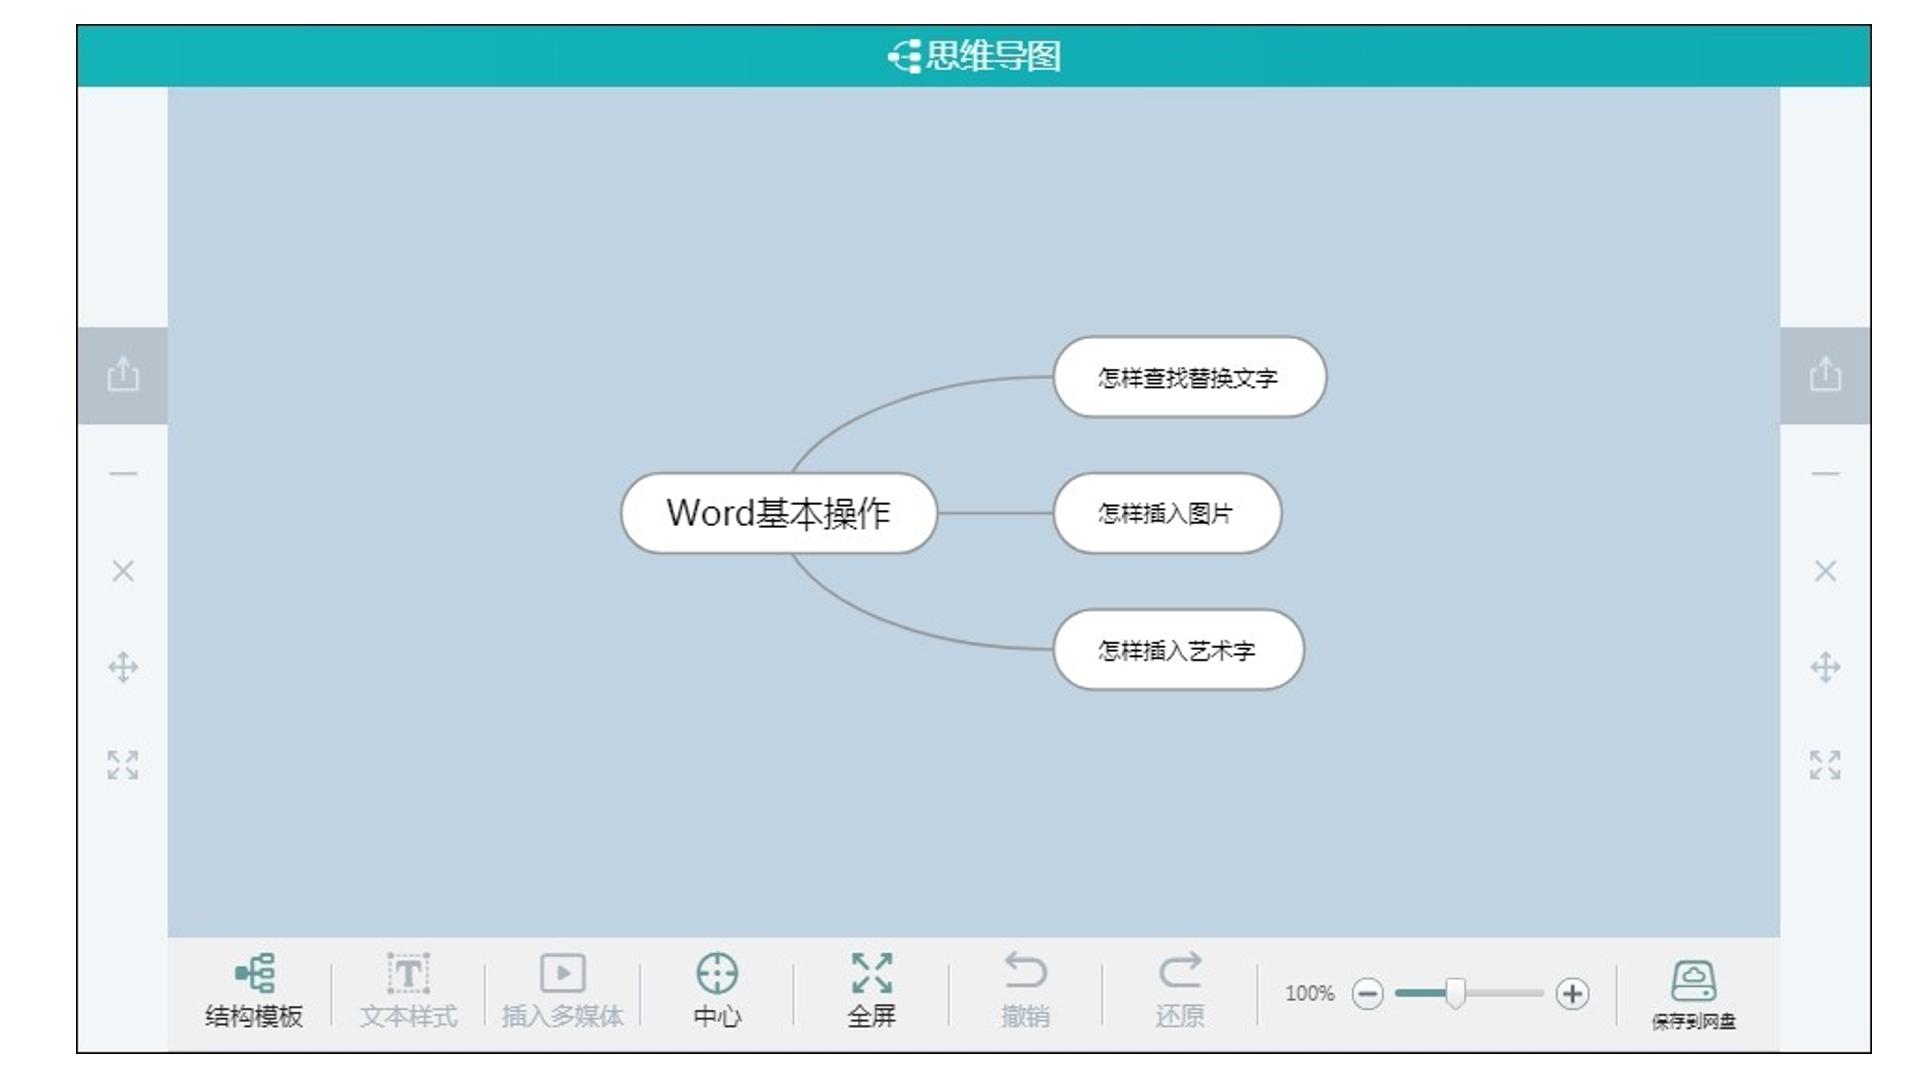Center the map with 中心 icon
The height and width of the screenshot is (1080, 1920).
(x=717, y=973)
